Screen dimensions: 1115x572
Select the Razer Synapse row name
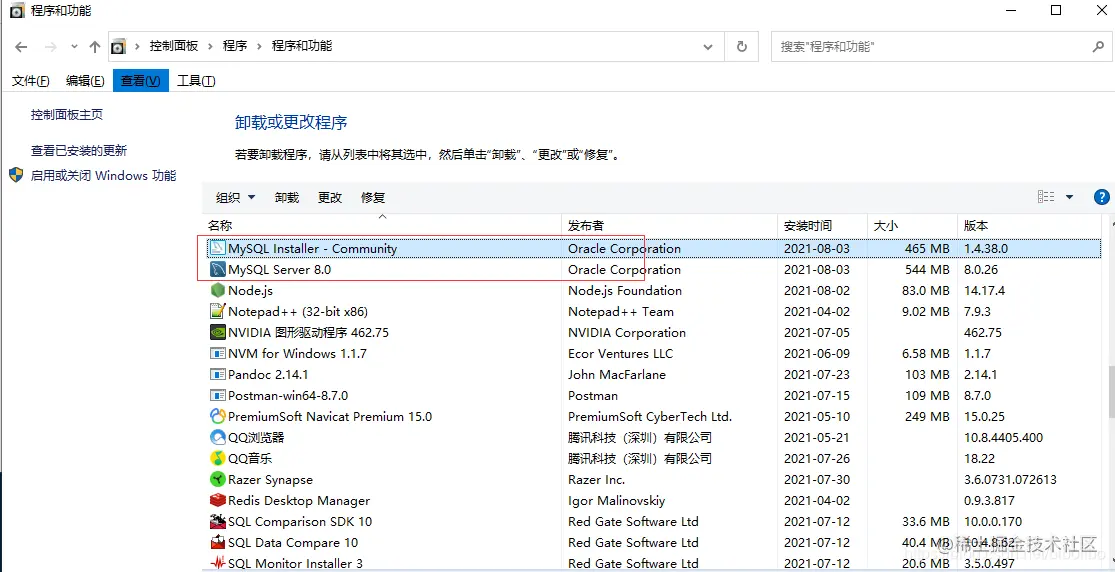pos(270,480)
